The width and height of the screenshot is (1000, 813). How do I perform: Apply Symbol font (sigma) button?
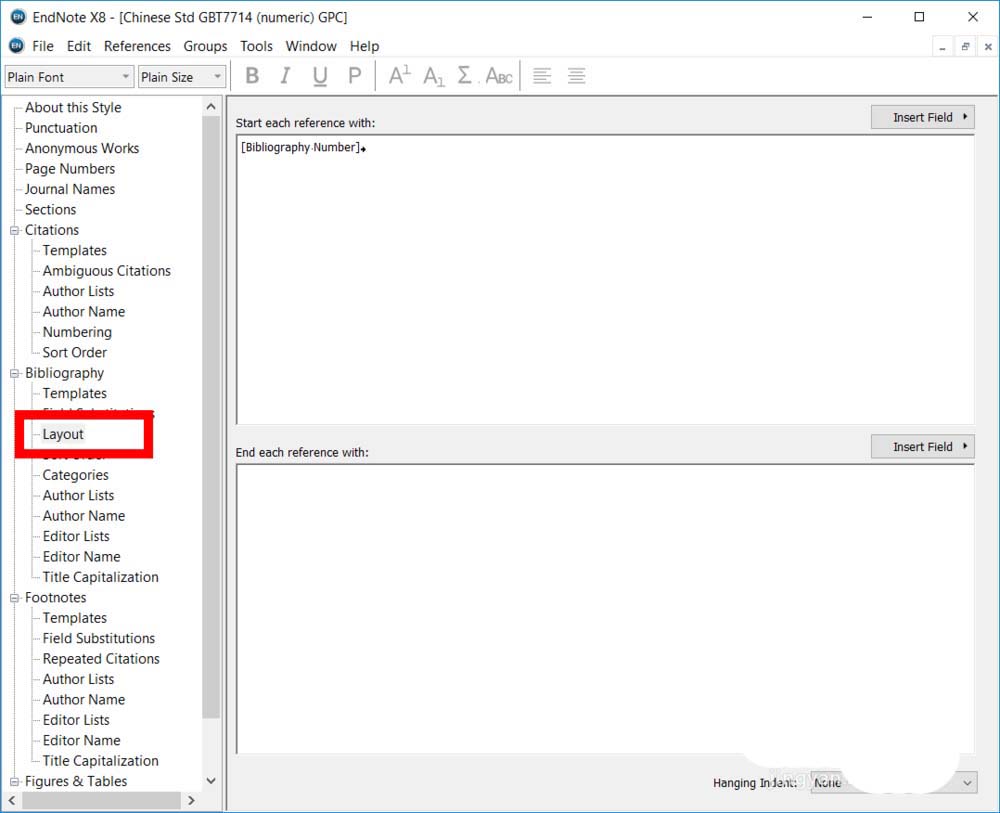465,76
